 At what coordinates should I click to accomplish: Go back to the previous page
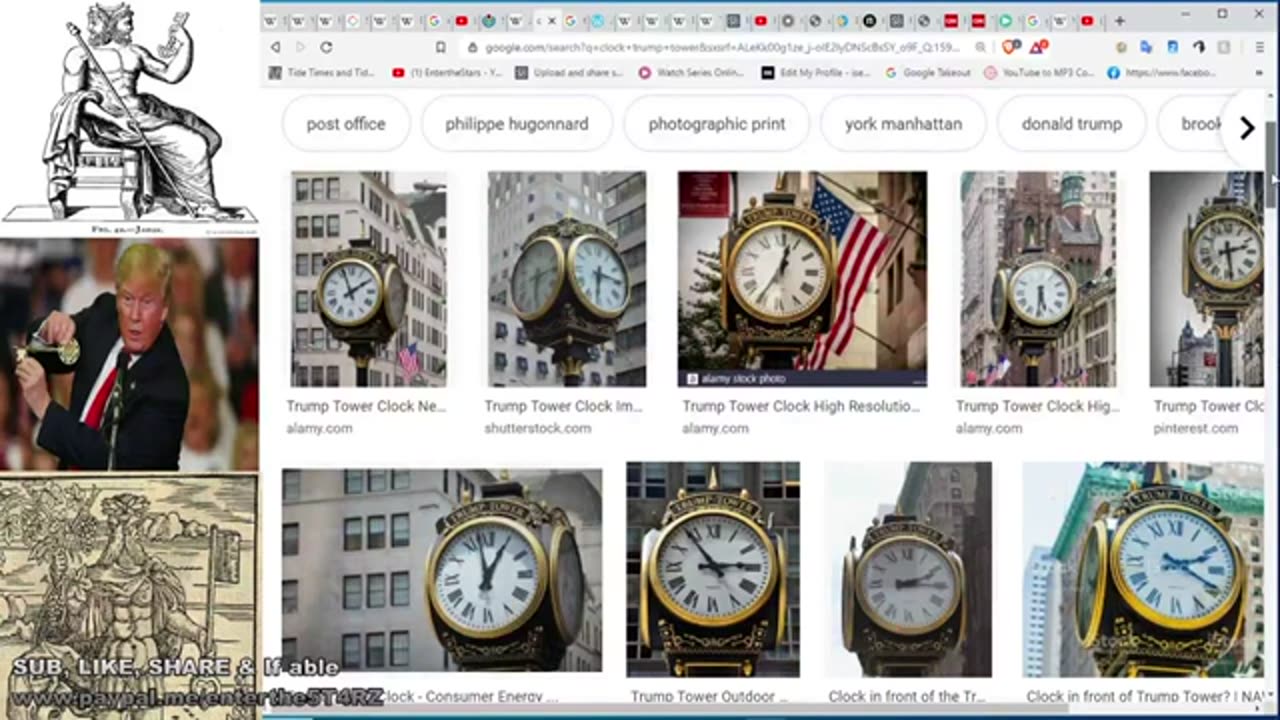pyautogui.click(x=275, y=47)
